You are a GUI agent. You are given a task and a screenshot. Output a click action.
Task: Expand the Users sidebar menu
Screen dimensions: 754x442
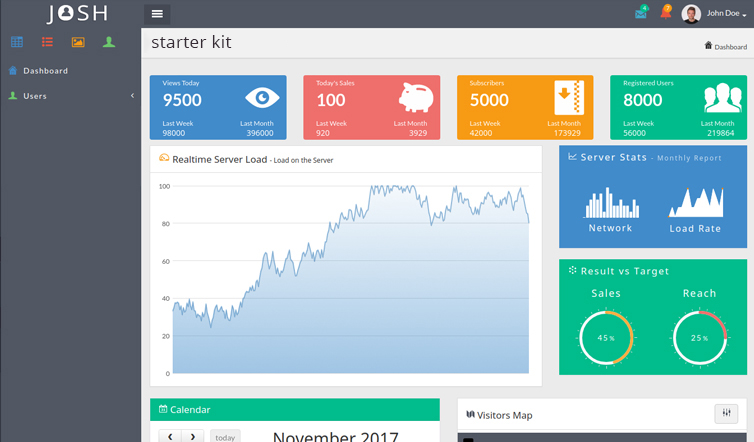tap(70, 96)
